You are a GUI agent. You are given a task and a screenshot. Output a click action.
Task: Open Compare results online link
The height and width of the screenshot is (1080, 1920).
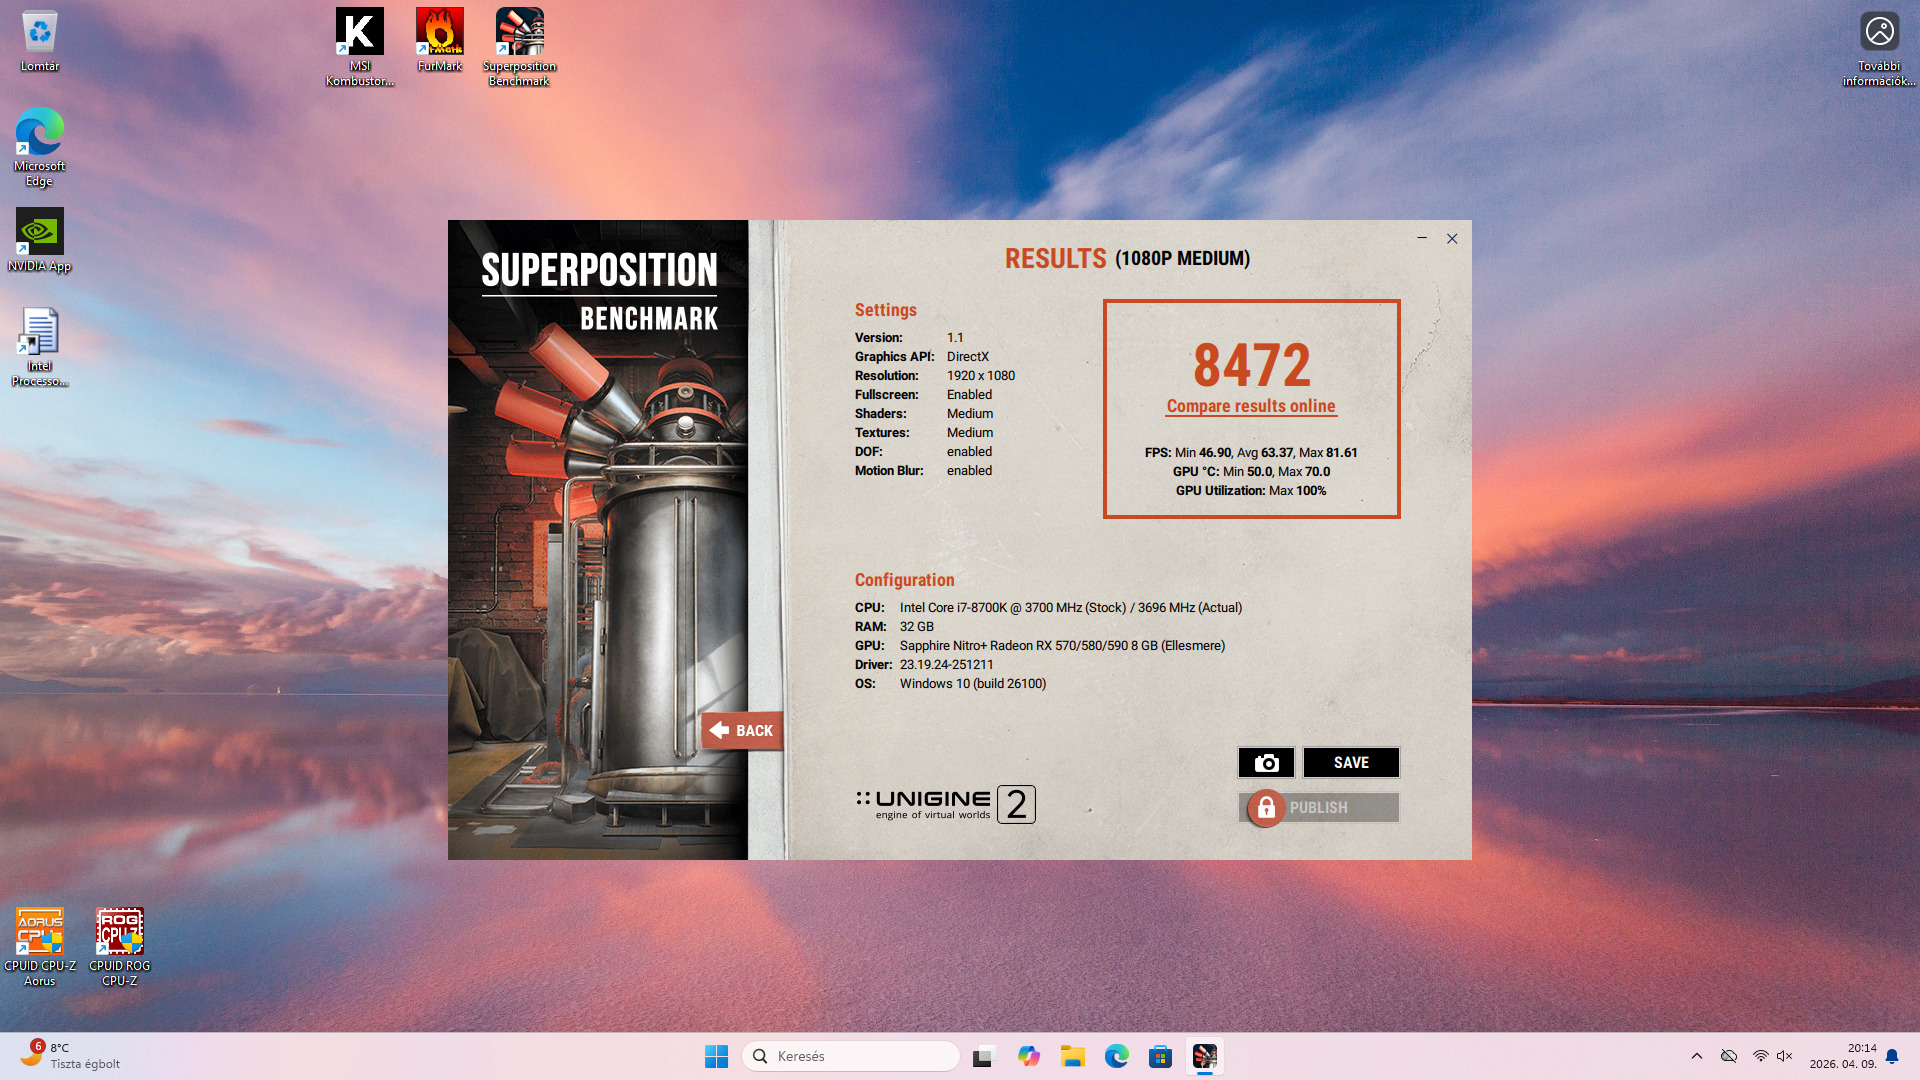pyautogui.click(x=1250, y=406)
